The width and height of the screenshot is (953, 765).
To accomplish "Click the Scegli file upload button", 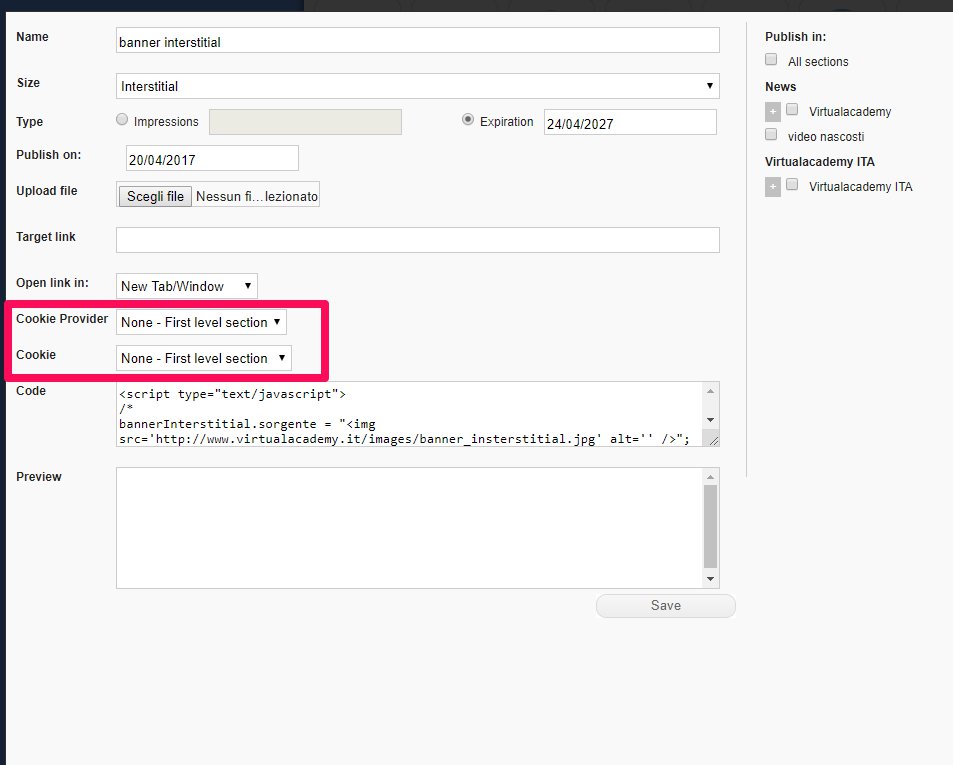I will [155, 196].
